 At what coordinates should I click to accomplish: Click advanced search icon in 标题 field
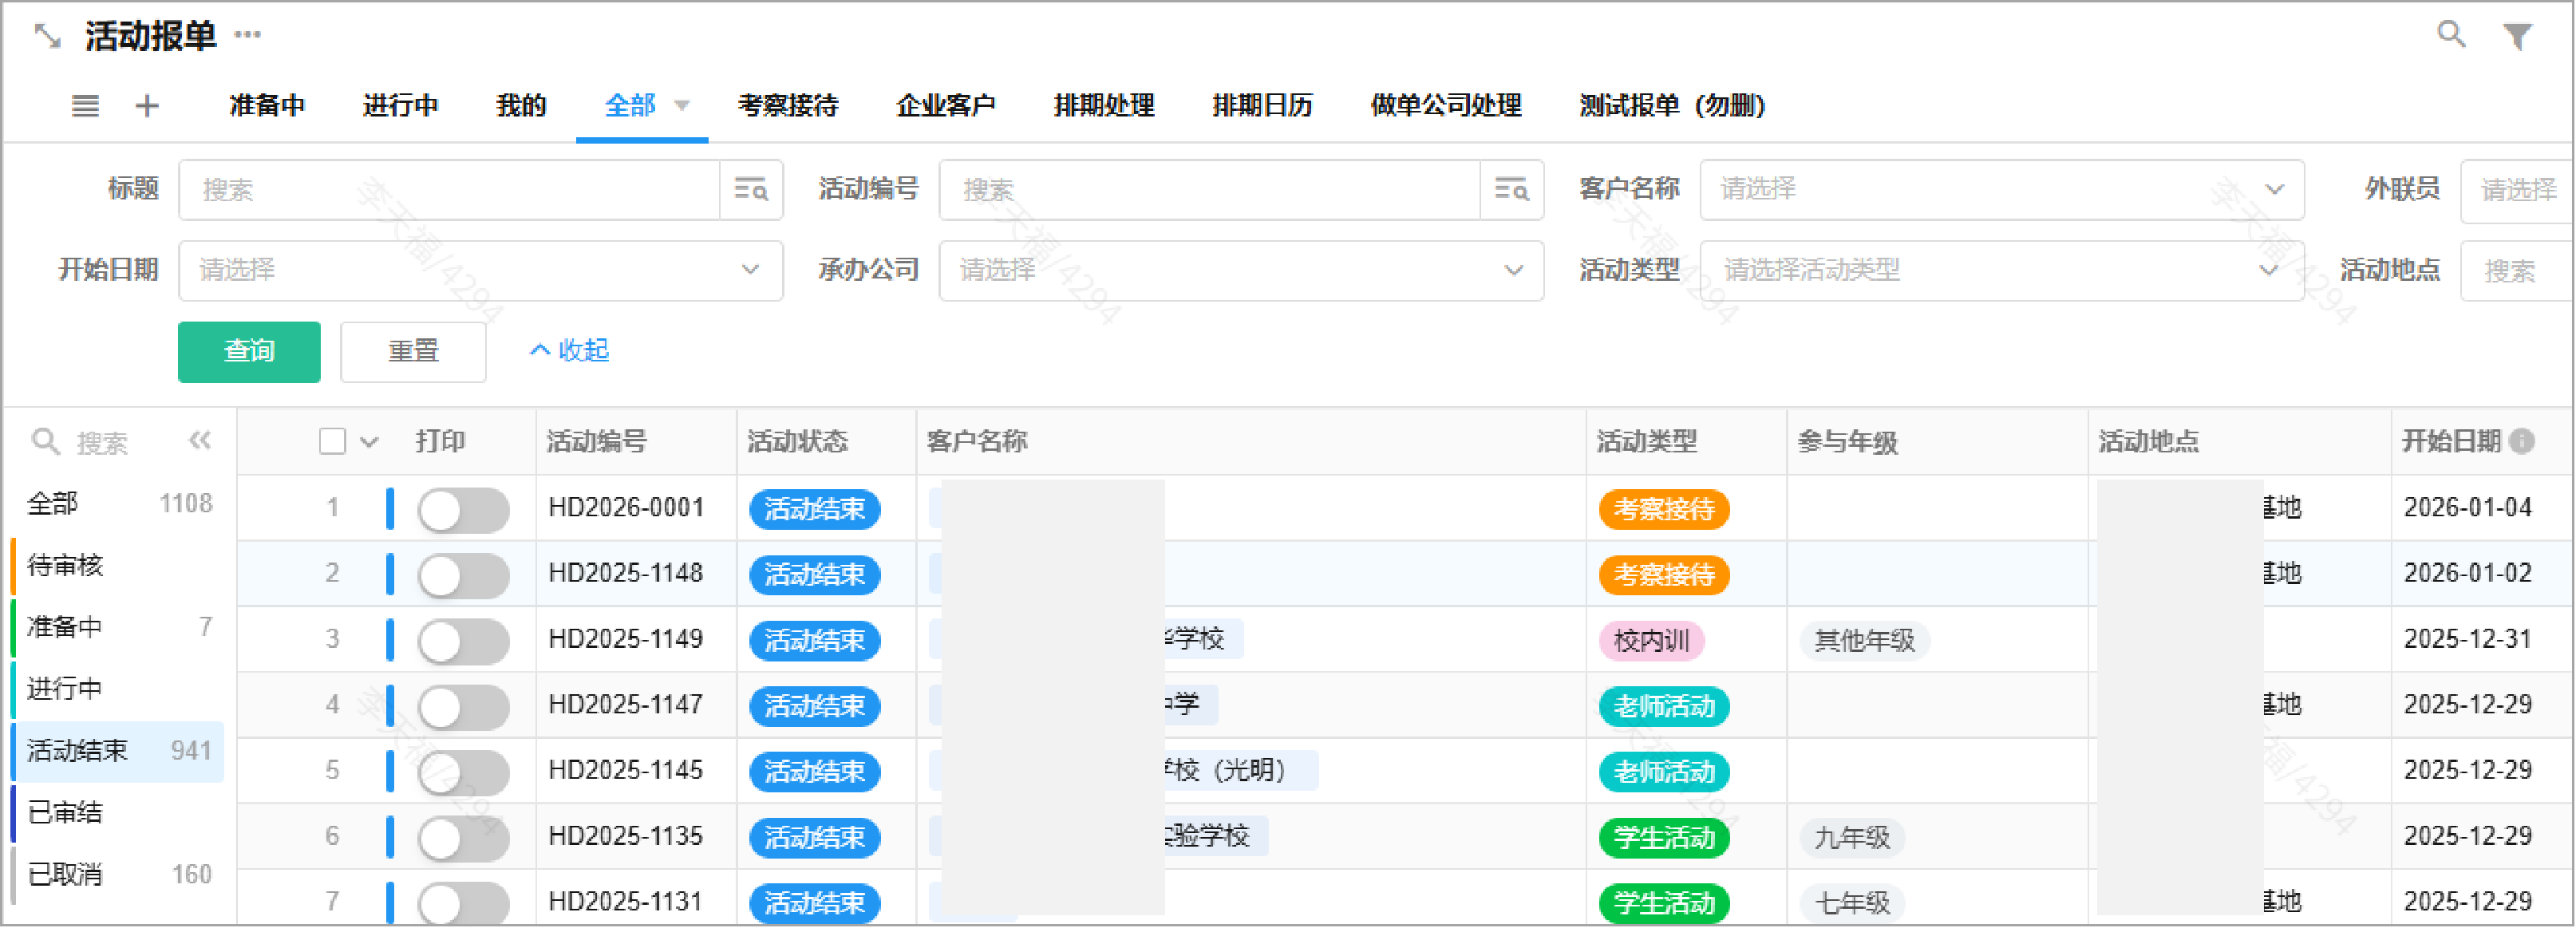(x=750, y=190)
